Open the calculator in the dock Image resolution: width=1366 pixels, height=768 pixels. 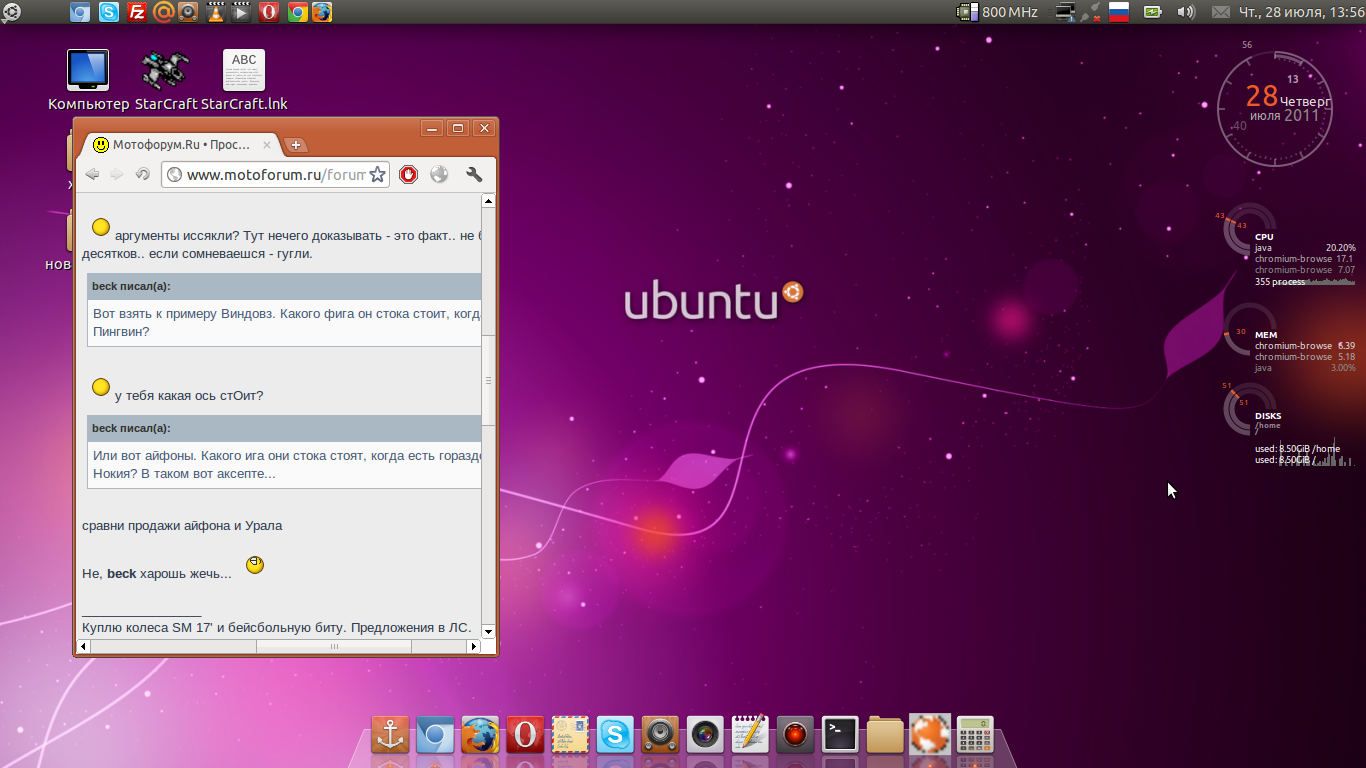point(974,735)
